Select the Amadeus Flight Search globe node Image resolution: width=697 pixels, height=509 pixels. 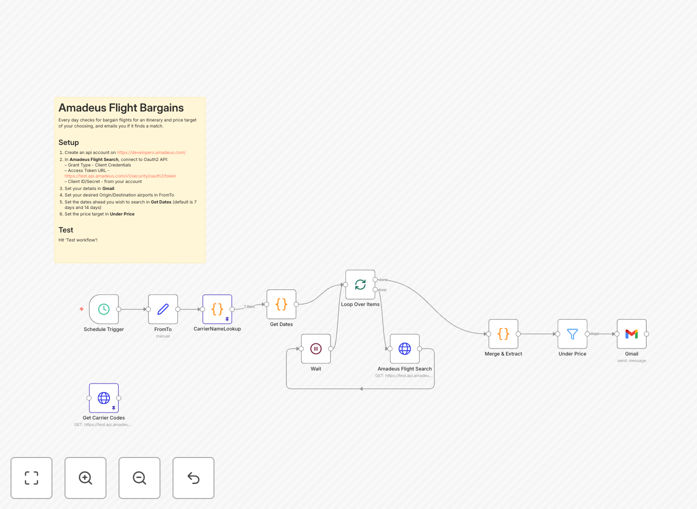(405, 349)
